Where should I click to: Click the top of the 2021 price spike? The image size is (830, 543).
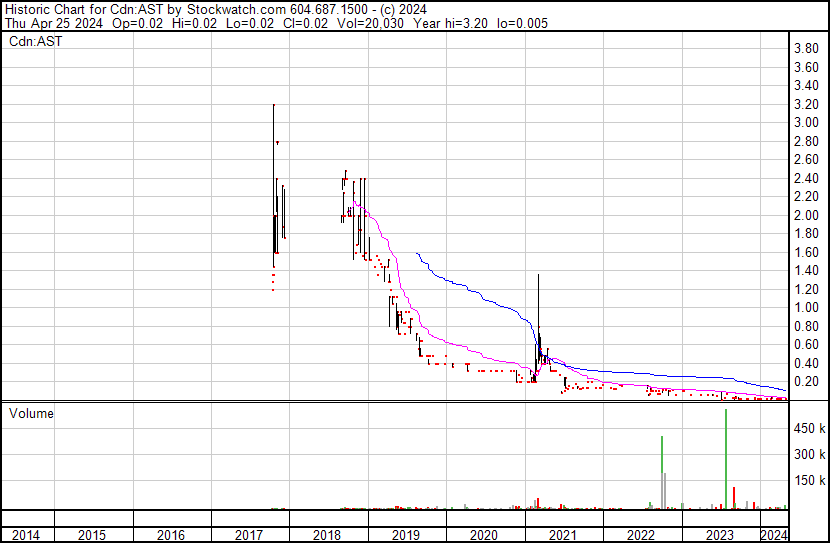tap(538, 275)
